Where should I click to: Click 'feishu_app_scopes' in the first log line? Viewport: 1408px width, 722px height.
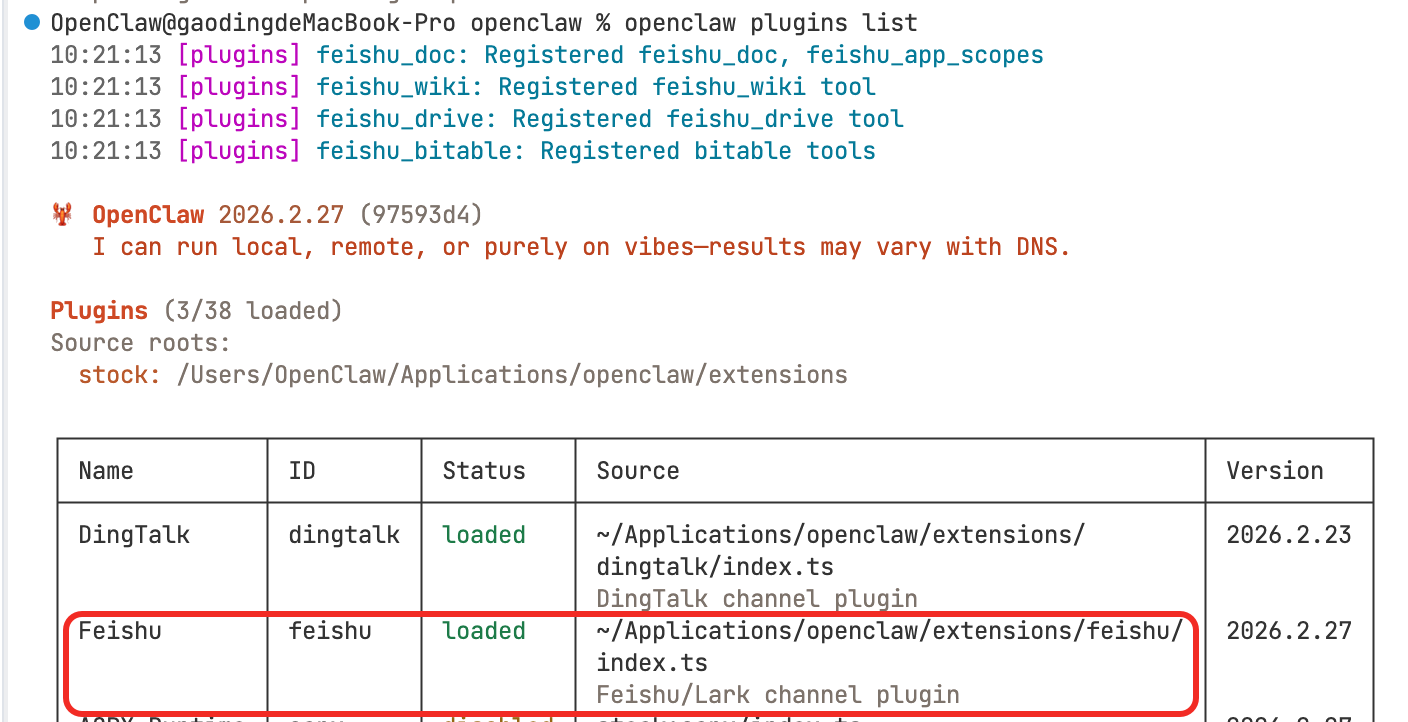(925, 55)
